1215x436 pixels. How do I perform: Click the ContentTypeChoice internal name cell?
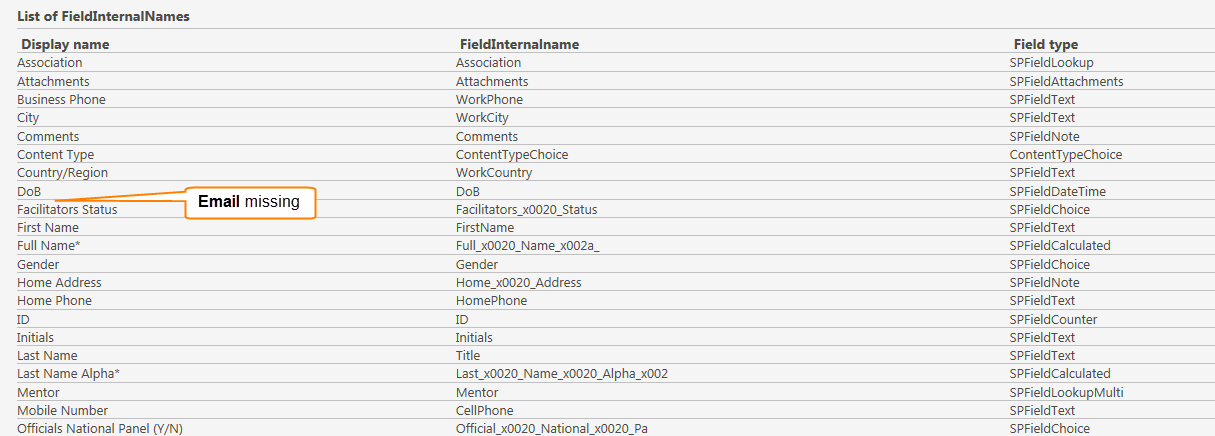point(512,155)
